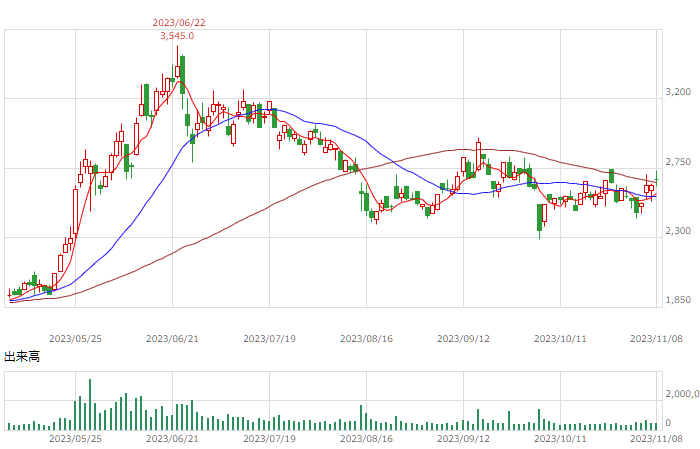The image size is (700, 449).
Task: Click the tallest volume bar in late May
Action: [x=90, y=404]
